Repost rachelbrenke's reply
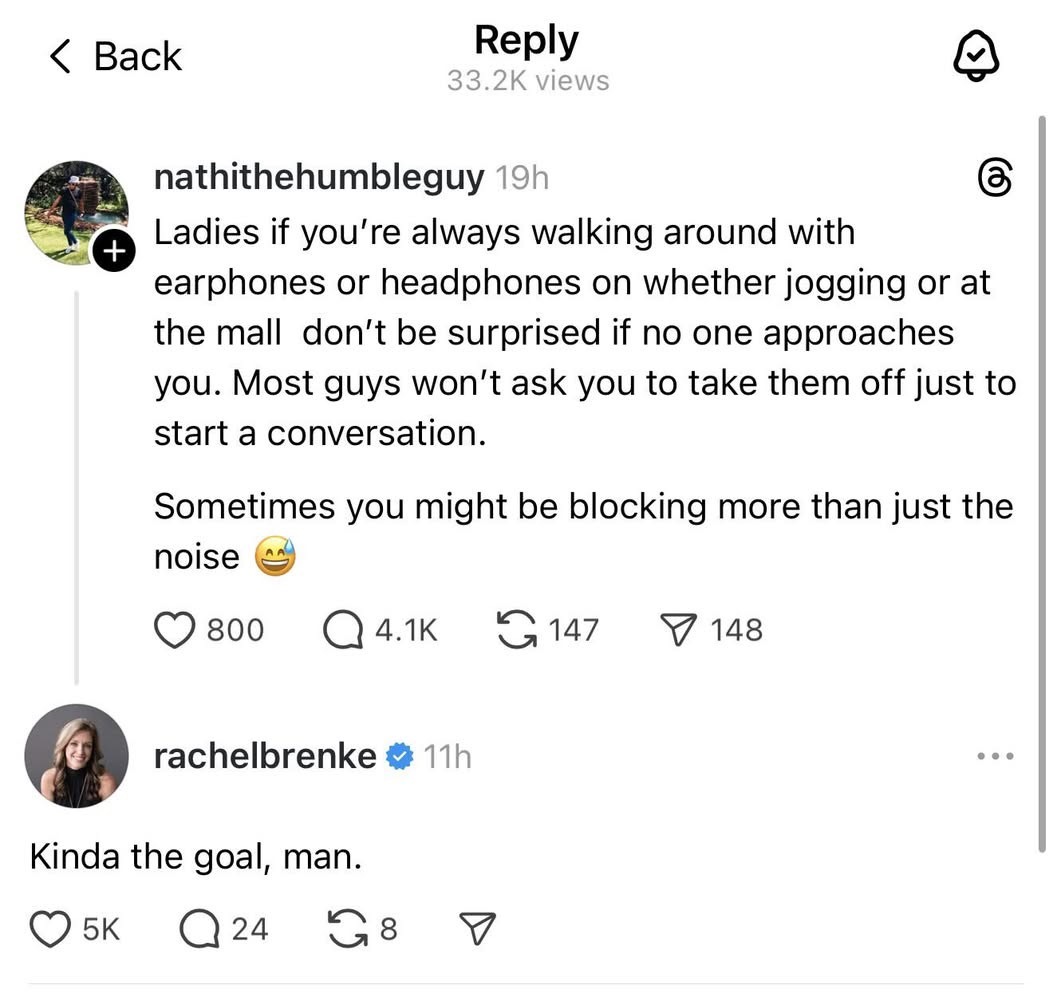 pos(346,929)
